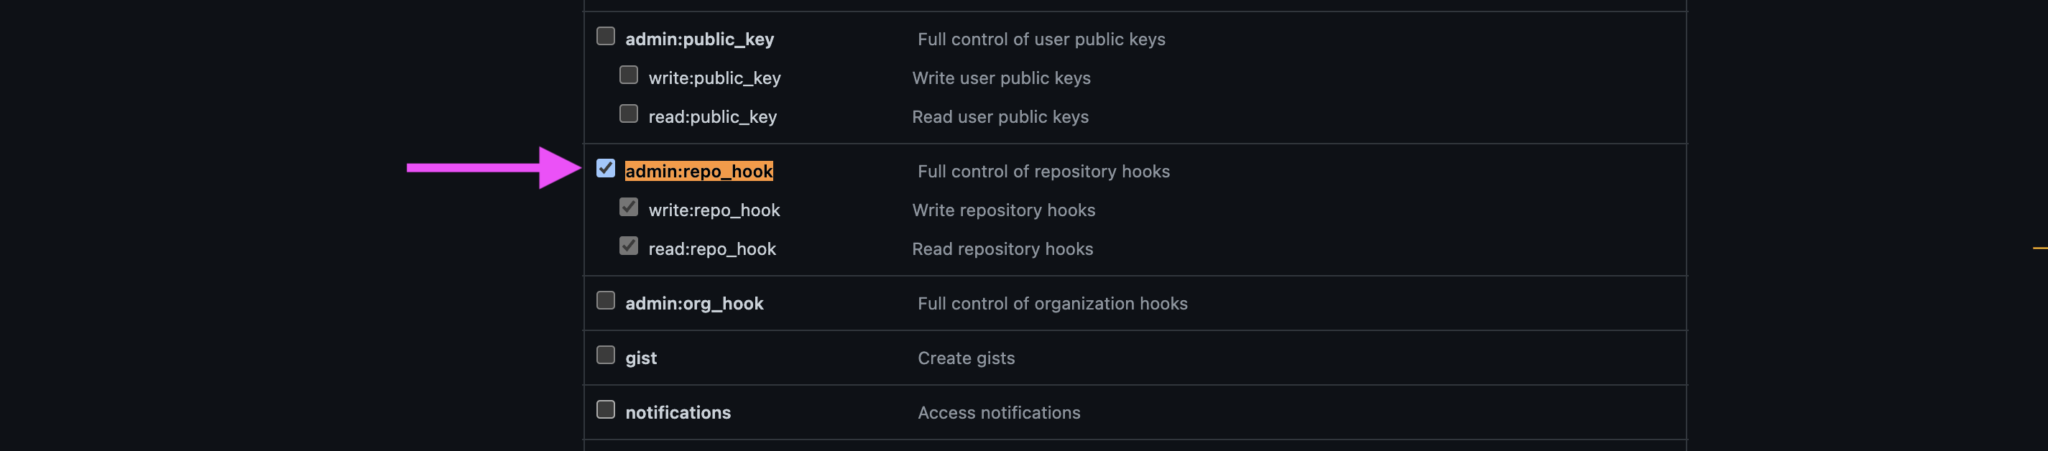
Task: Uncheck the admin:repo_hook checkbox
Action: [606, 168]
